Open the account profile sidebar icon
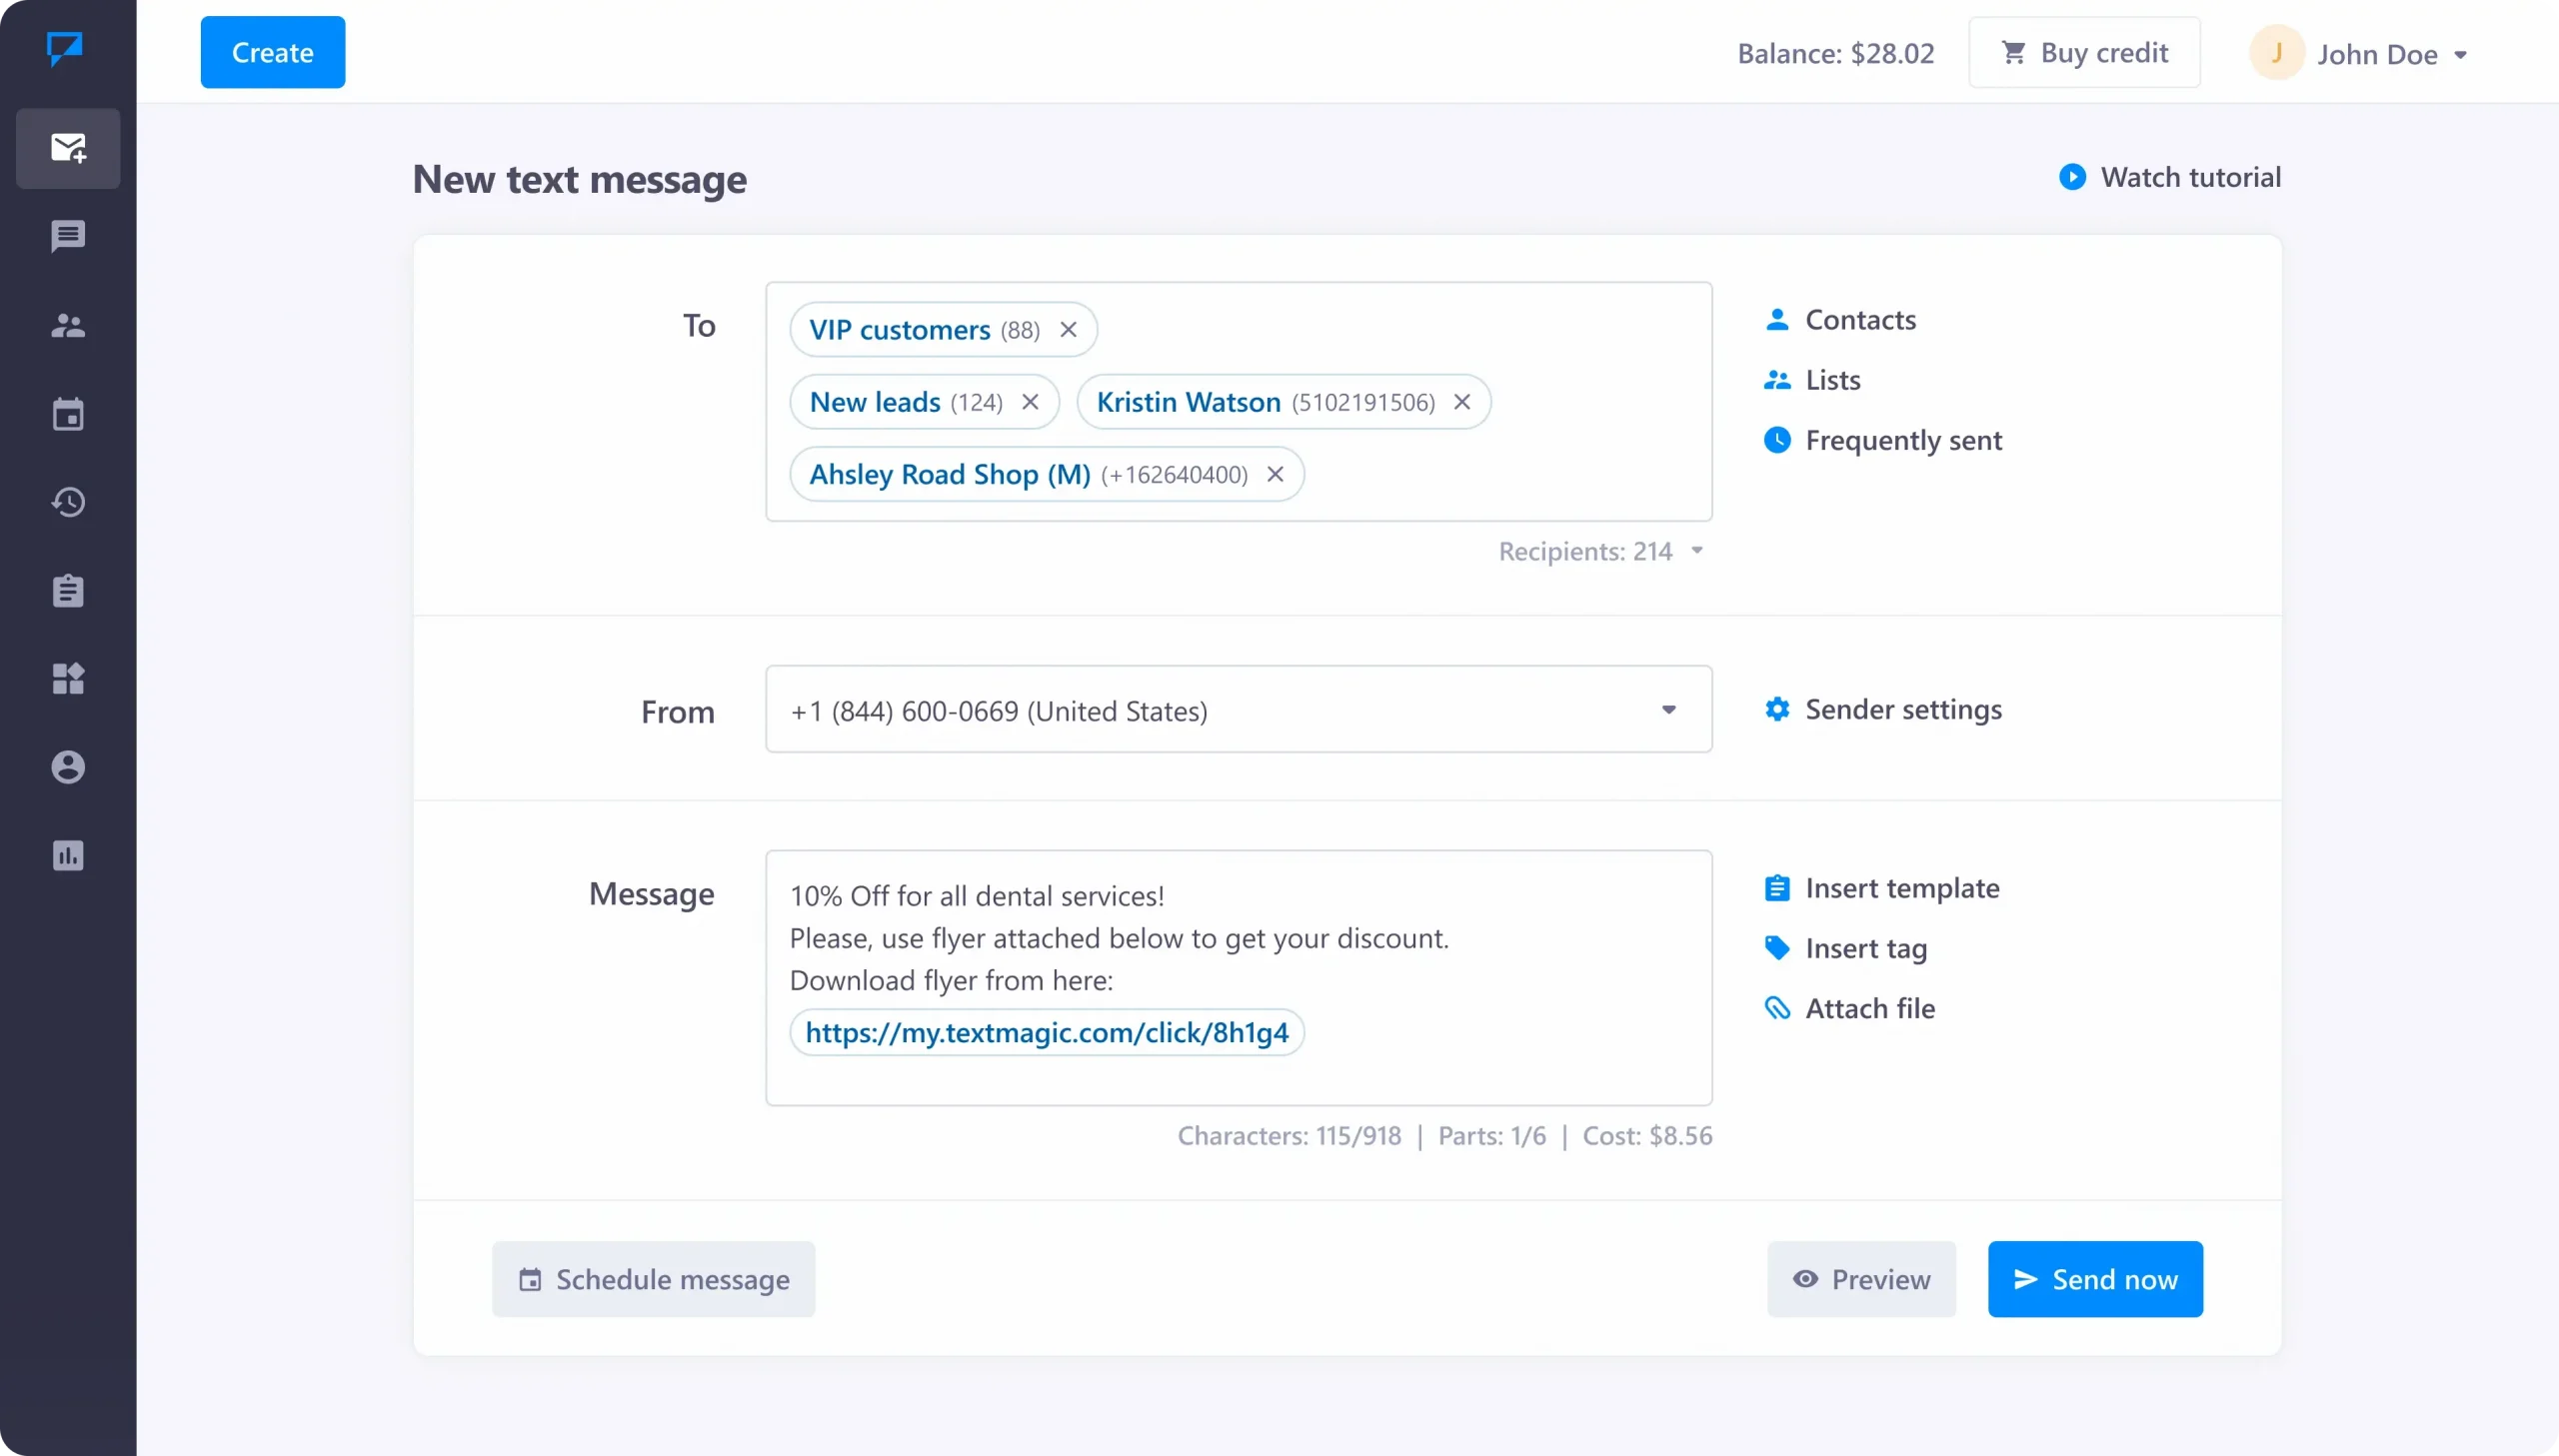This screenshot has height=1456, width=2559. coord(68,767)
